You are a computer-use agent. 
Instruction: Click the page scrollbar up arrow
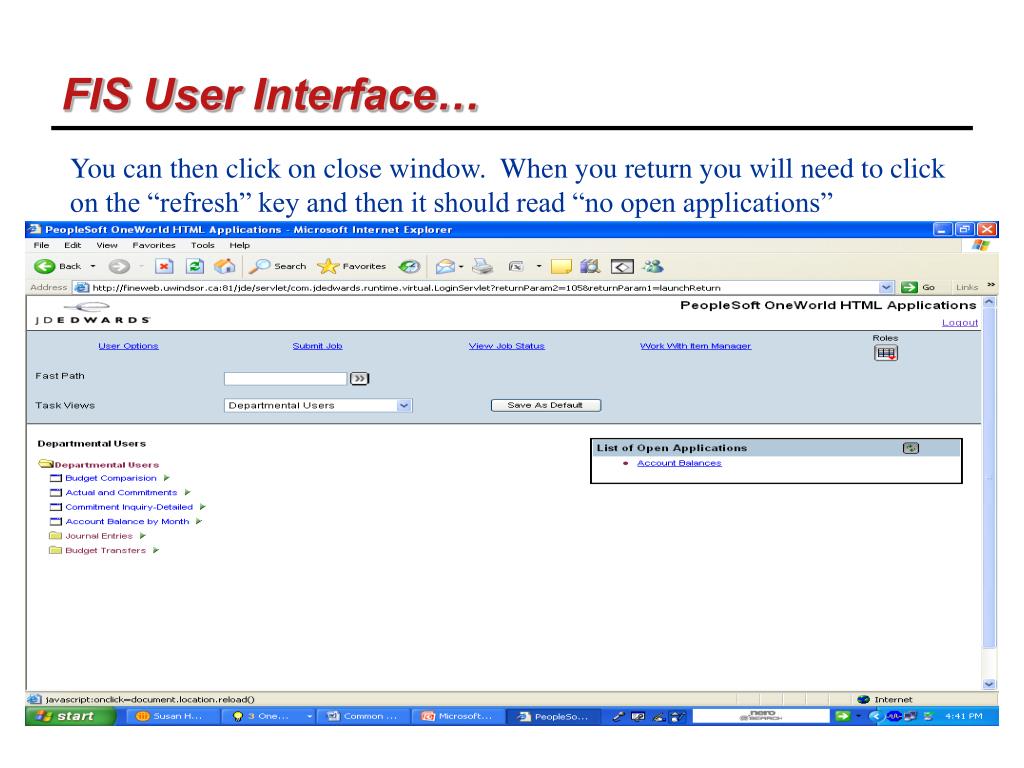tap(989, 302)
